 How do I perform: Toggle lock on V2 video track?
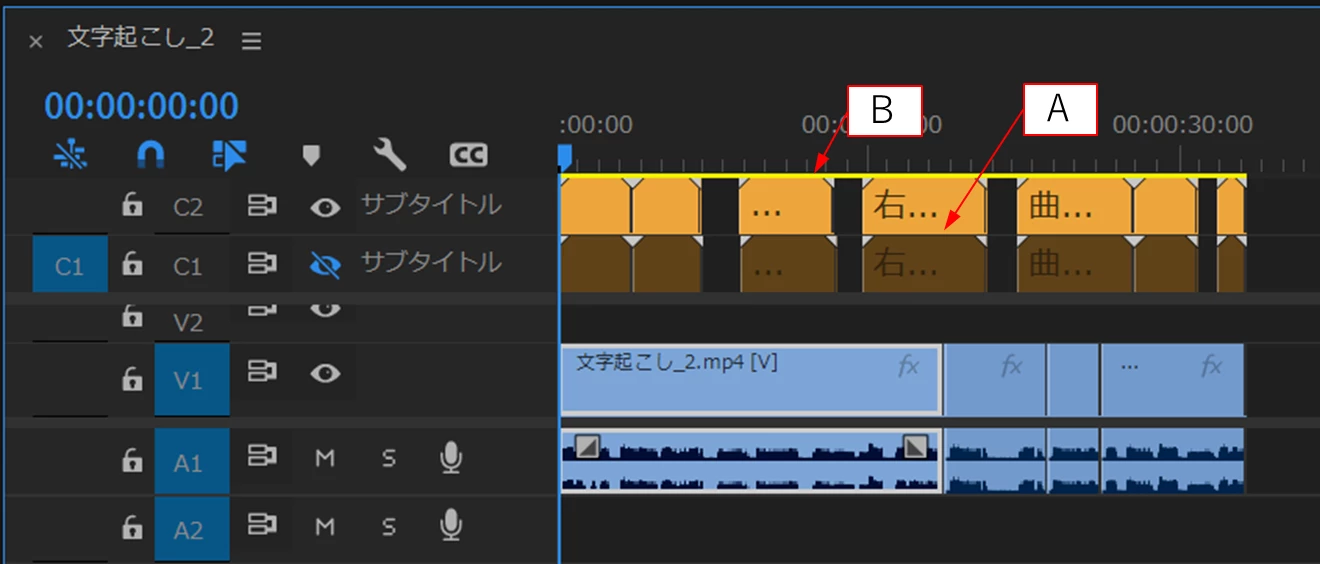tap(131, 315)
